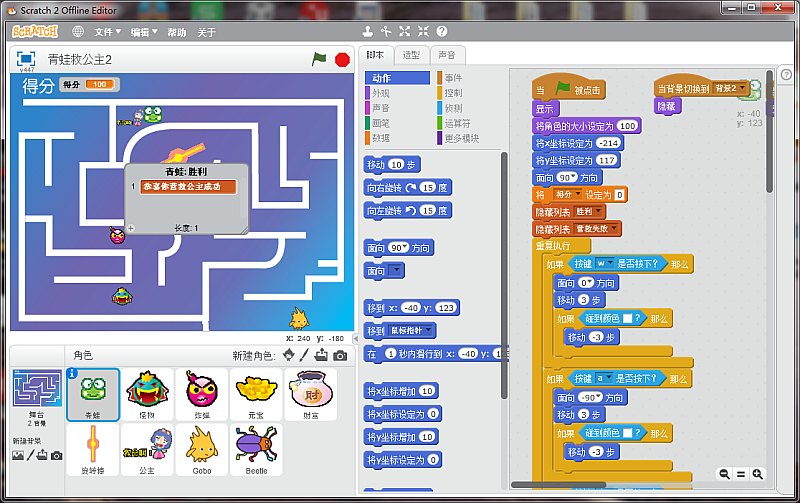Click the green flag to start the project

[319, 60]
